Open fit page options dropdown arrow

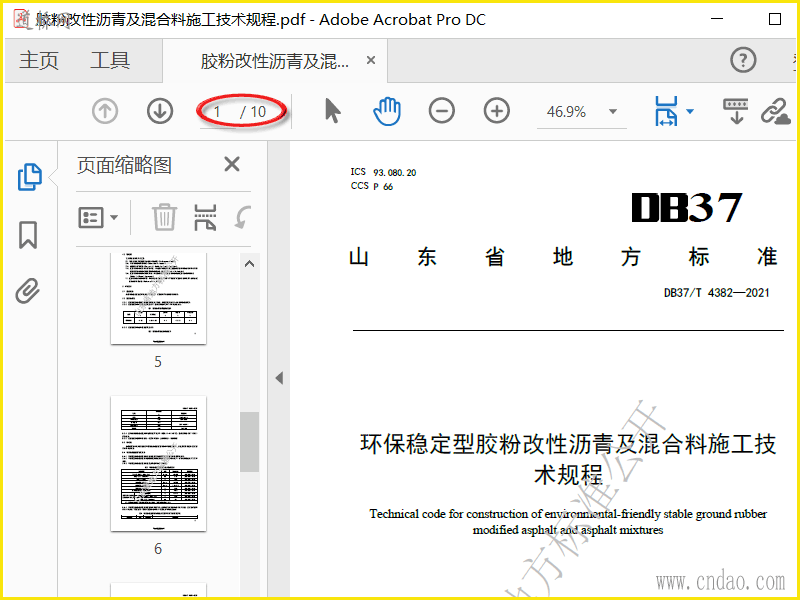(690, 111)
